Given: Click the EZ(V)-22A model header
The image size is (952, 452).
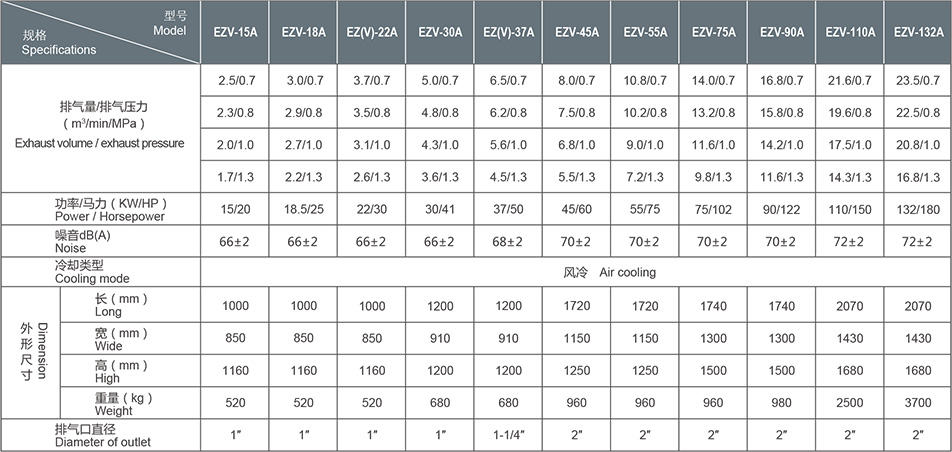Looking at the screenshot, I should point(371,33).
